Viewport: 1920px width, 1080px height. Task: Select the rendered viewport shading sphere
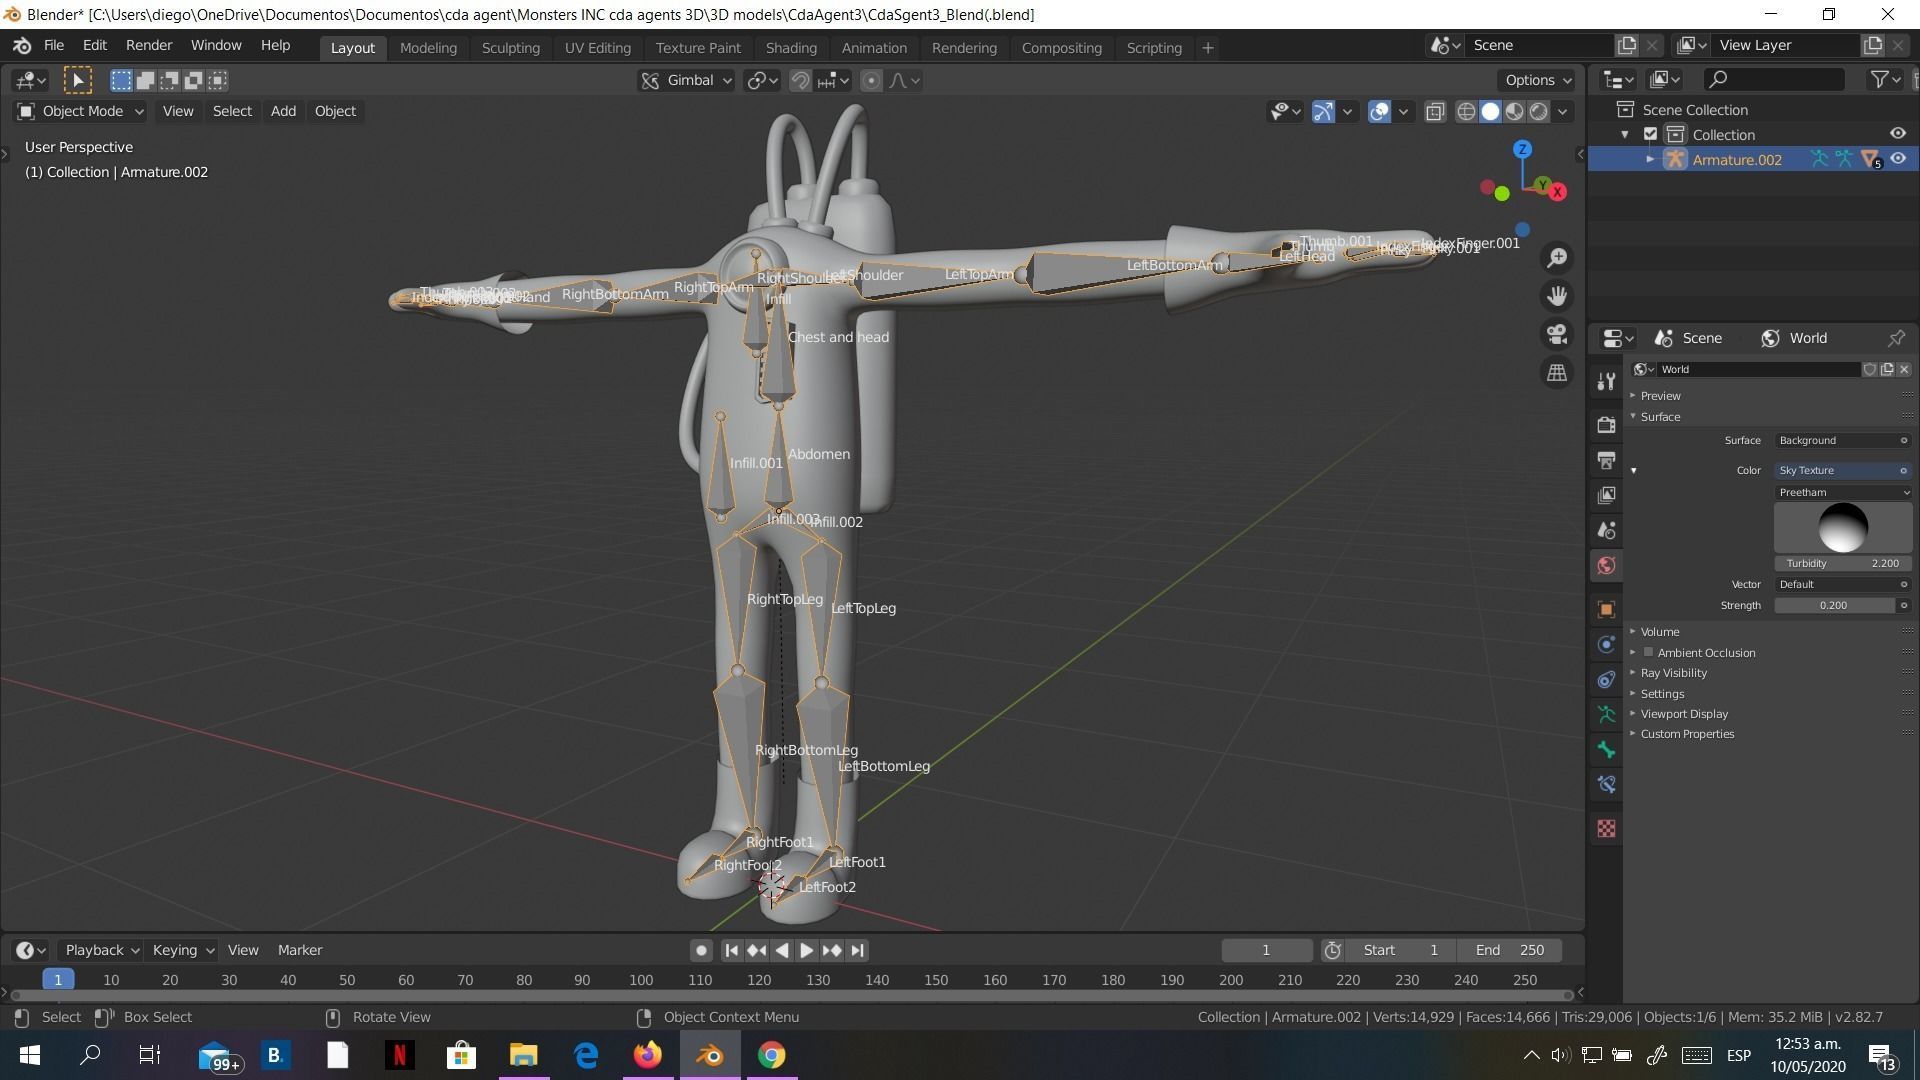point(1539,111)
